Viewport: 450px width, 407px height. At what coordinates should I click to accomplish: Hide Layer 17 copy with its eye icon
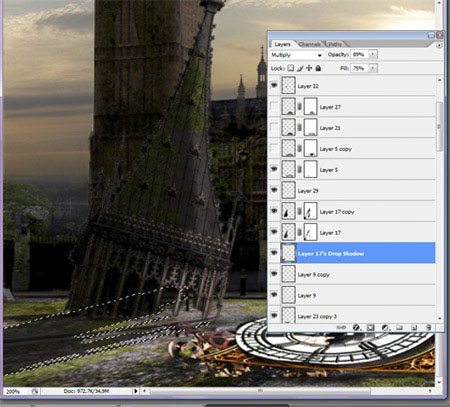click(274, 211)
